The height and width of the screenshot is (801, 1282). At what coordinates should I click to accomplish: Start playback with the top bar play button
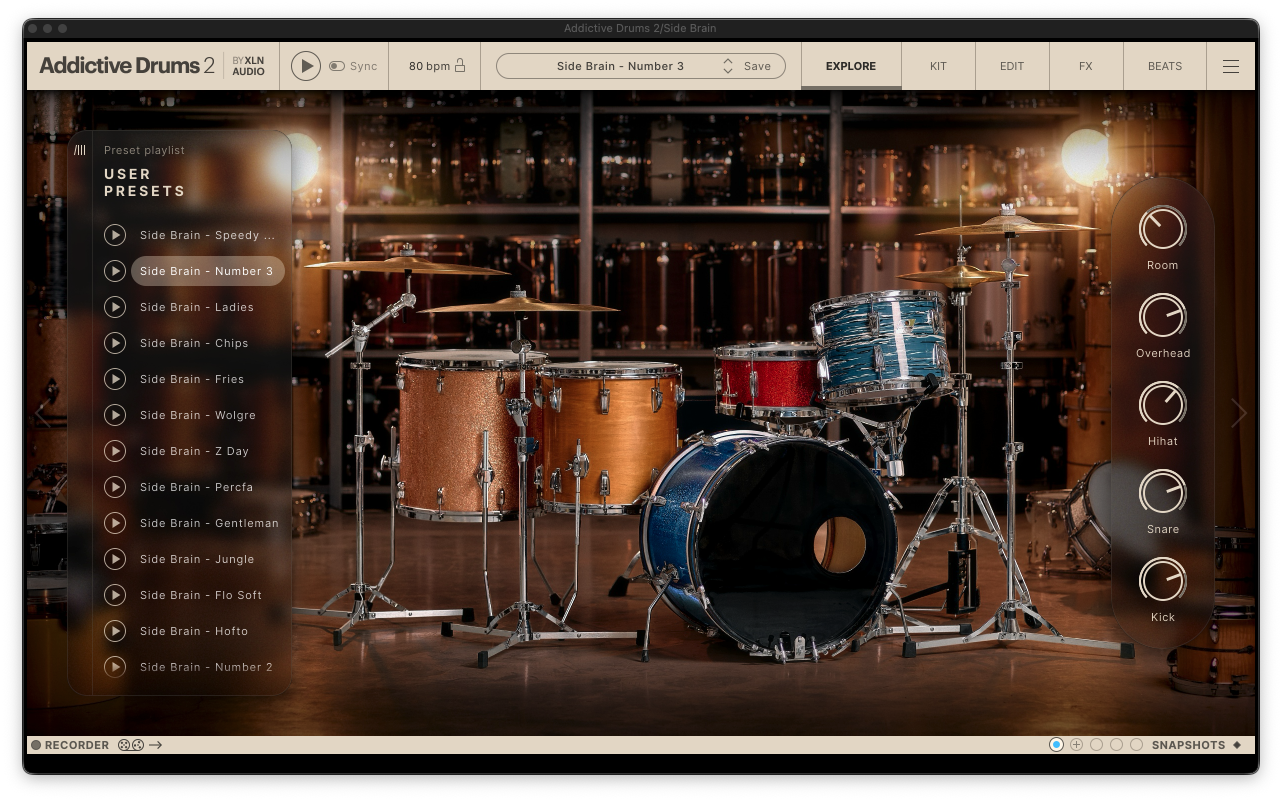coord(306,66)
